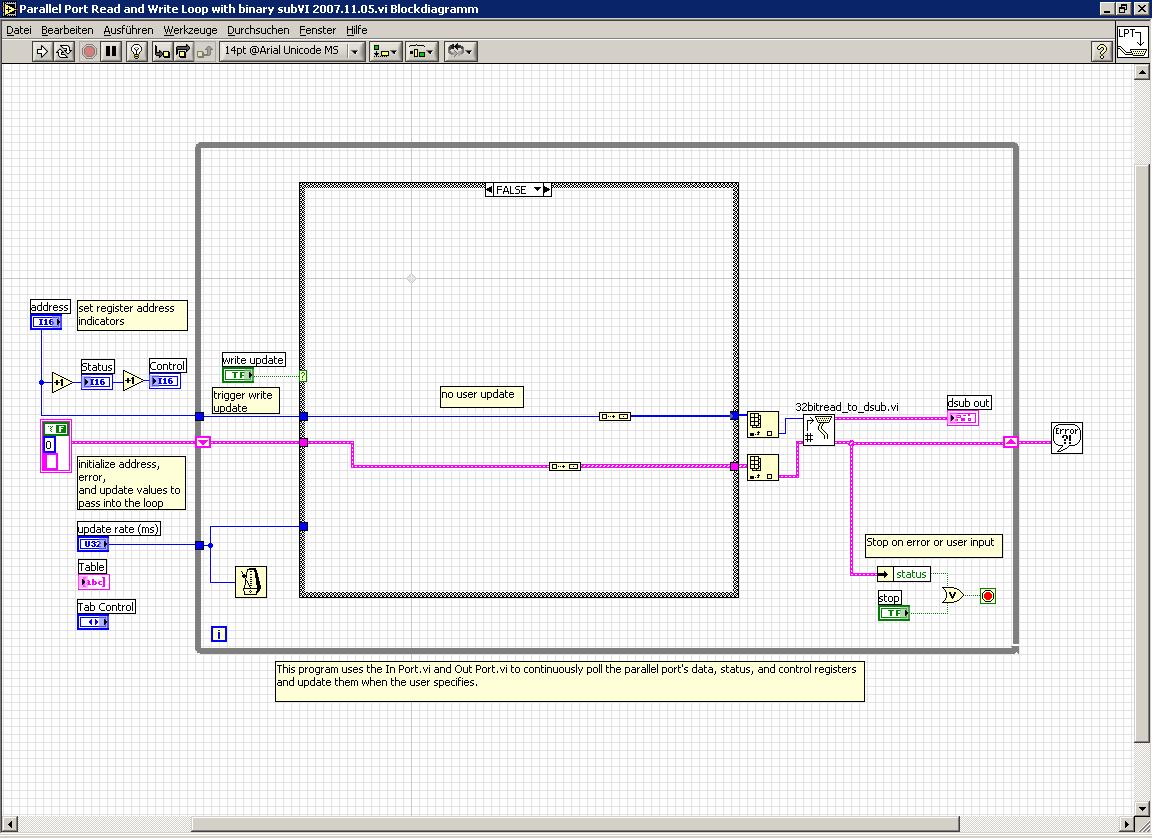Select the Control I16 indicator terminal

[165, 381]
